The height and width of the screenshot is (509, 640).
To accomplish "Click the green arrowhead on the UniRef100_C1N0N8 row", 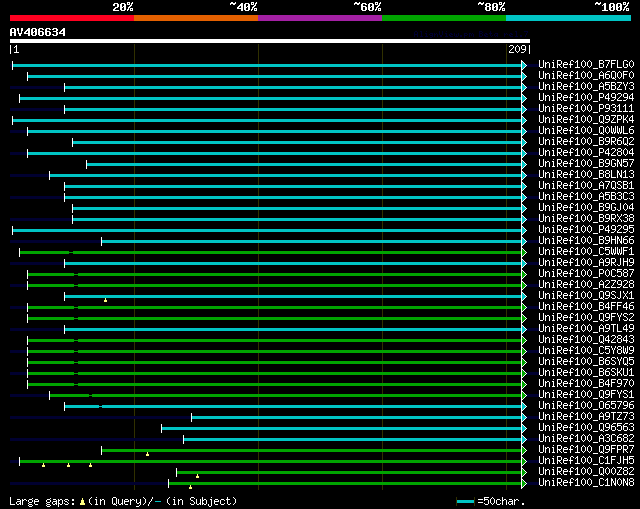I will 524,483.
